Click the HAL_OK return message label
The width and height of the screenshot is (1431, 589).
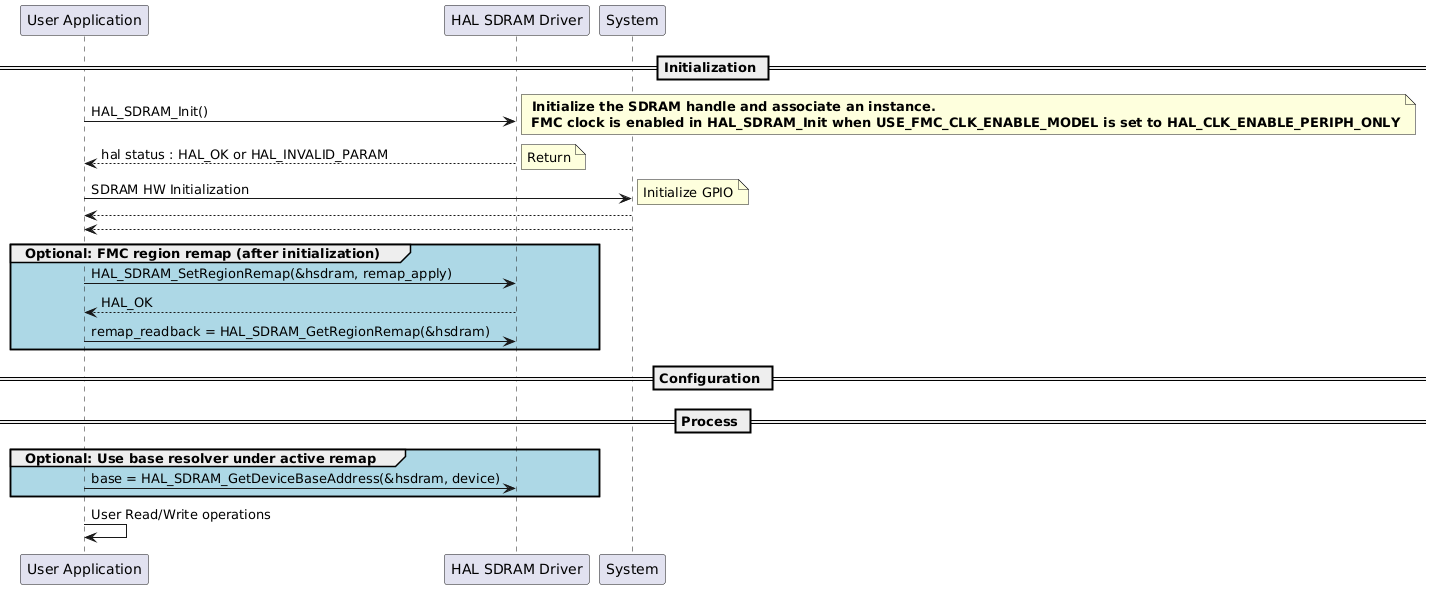pos(127,302)
